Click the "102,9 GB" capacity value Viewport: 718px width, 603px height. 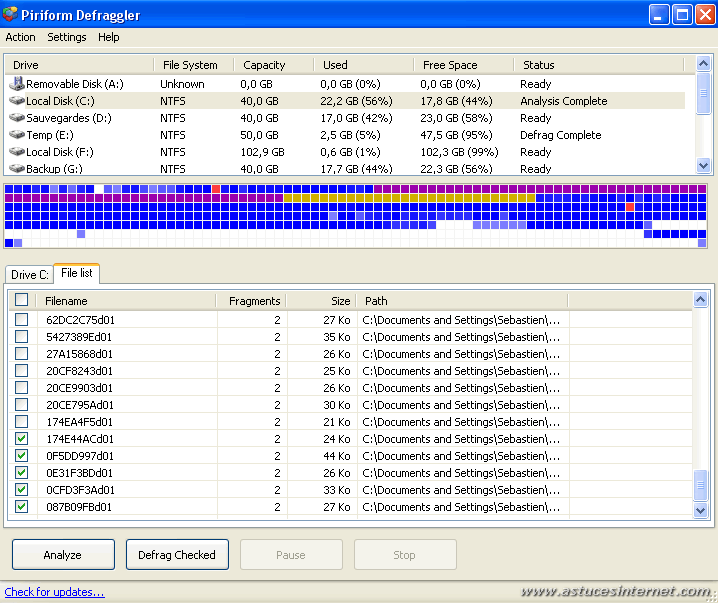click(x=262, y=152)
